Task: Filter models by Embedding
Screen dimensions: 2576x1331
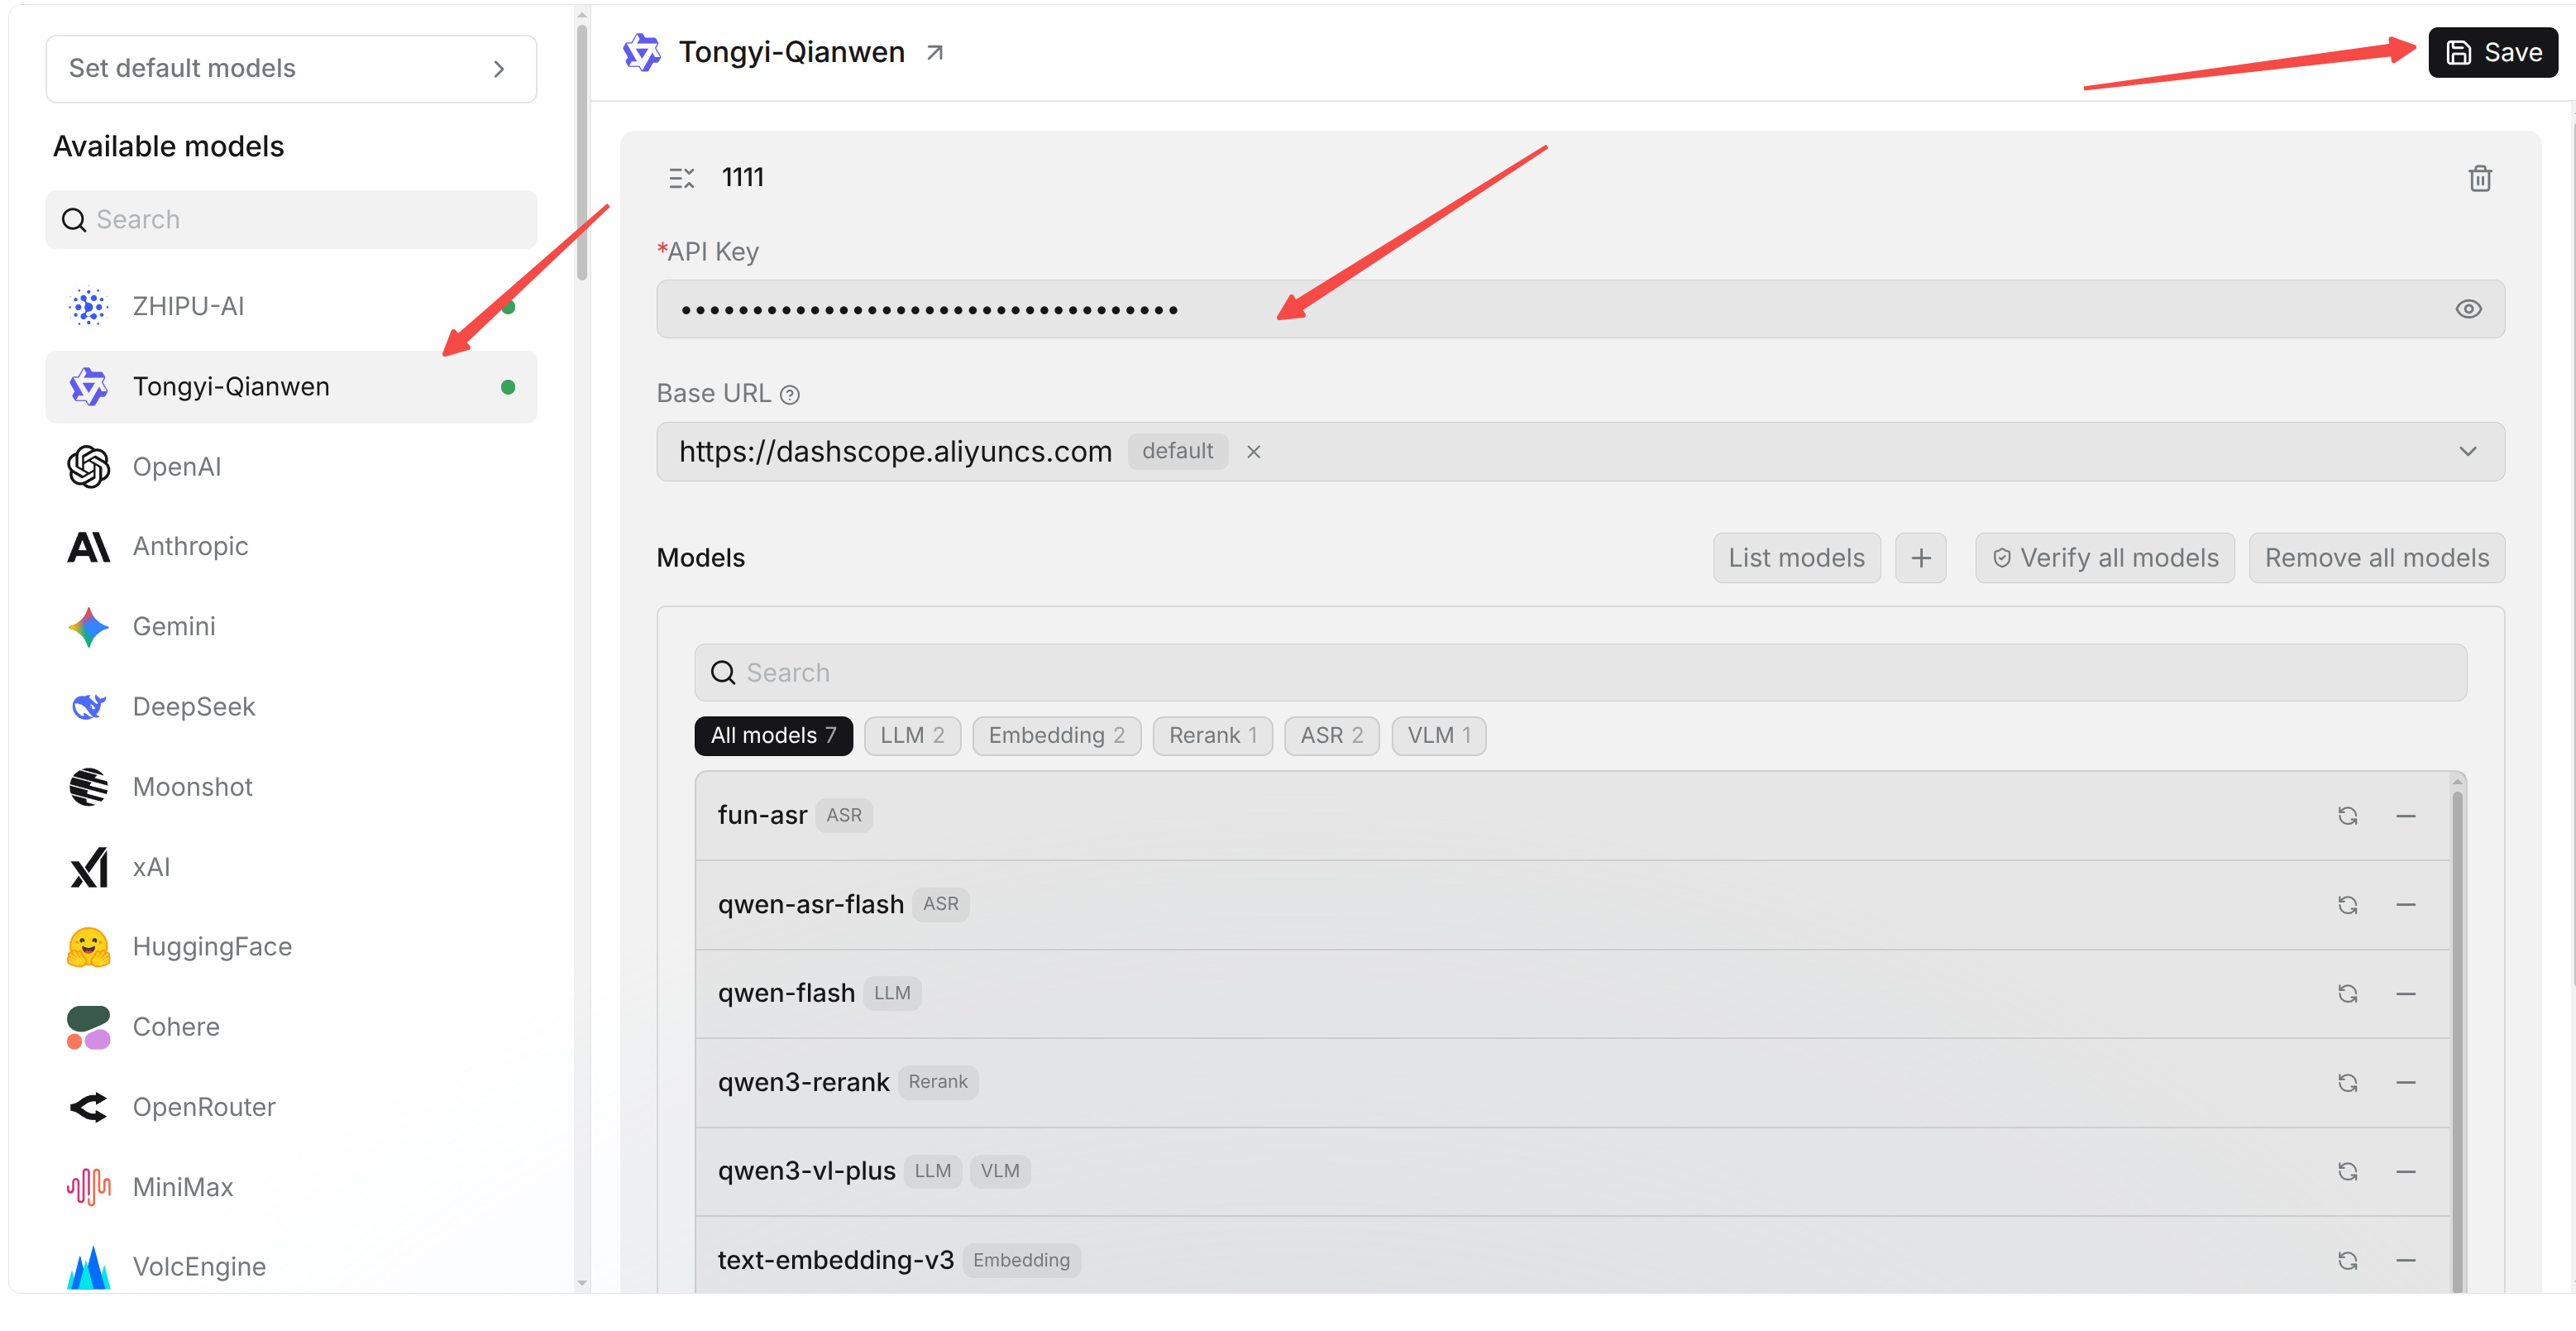Action: pyautogui.click(x=1056, y=736)
